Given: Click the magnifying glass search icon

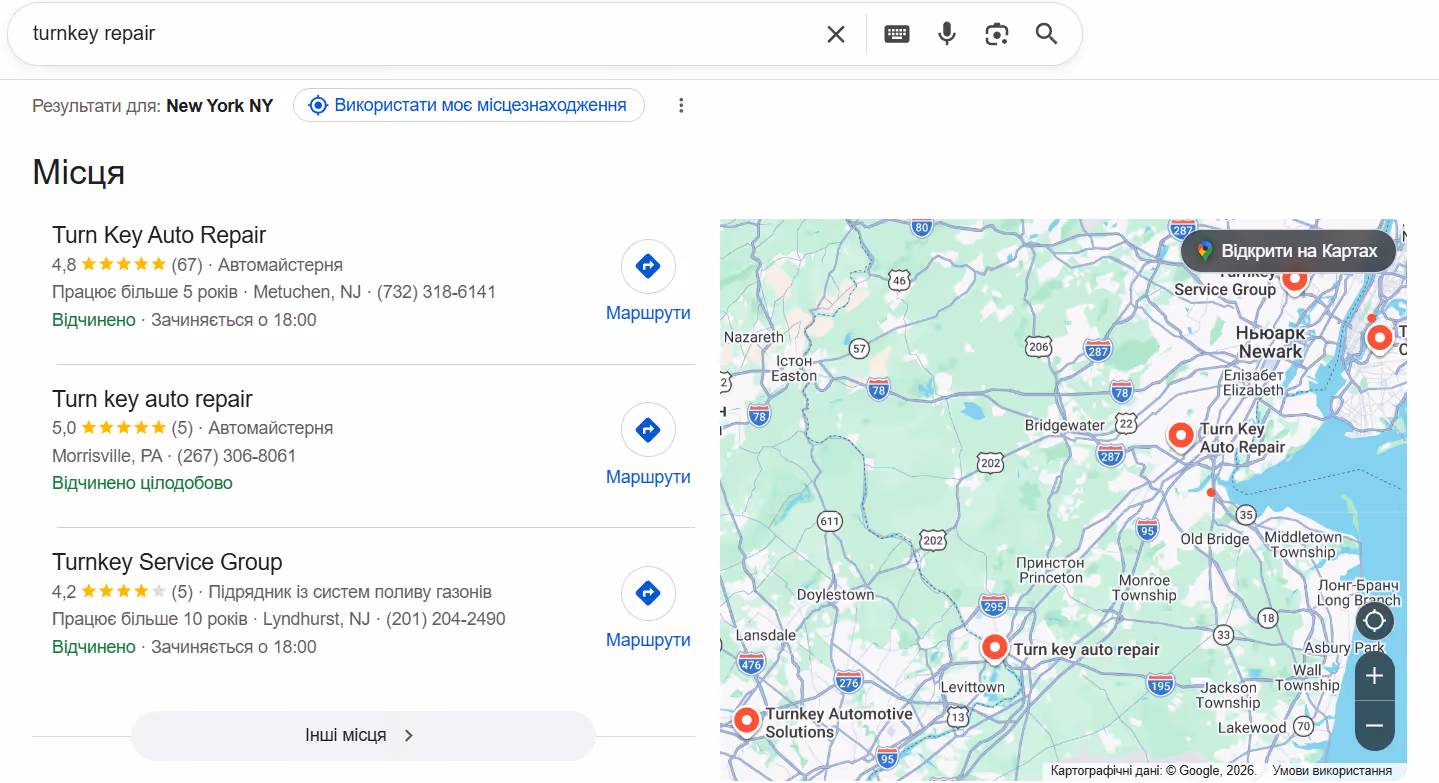Looking at the screenshot, I should 1046,34.
